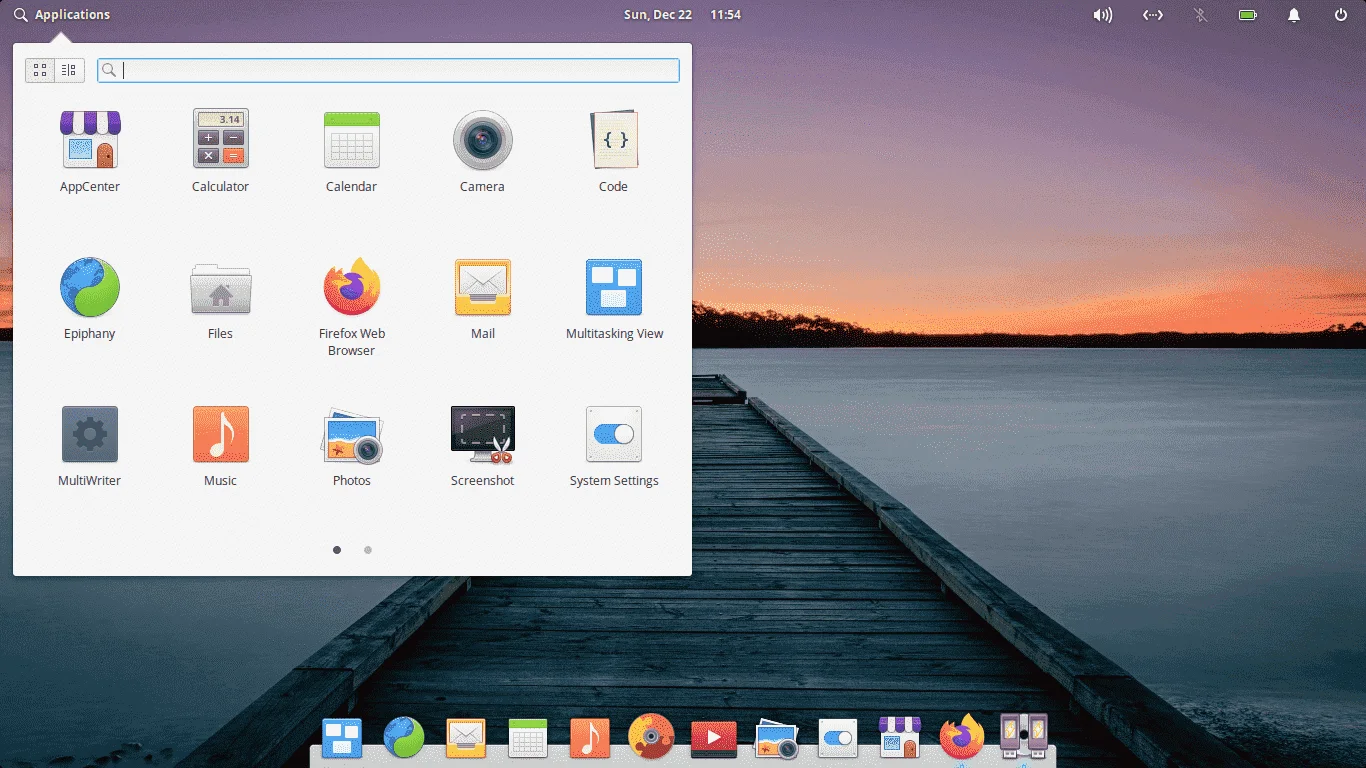Open Photos from the dock
The width and height of the screenshot is (1366, 768).
(x=775, y=738)
